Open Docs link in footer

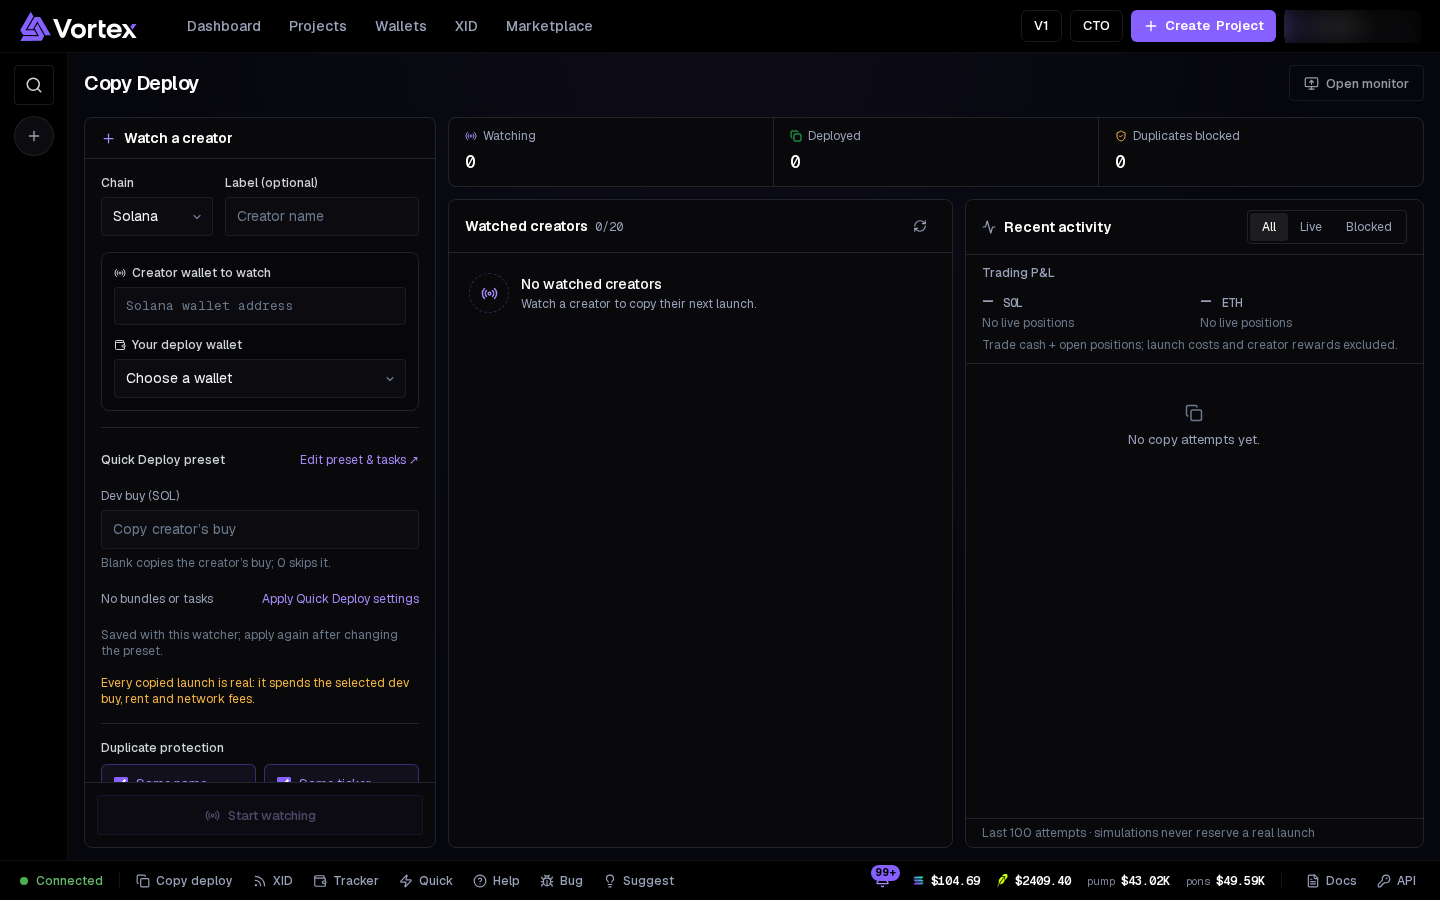click(1331, 881)
